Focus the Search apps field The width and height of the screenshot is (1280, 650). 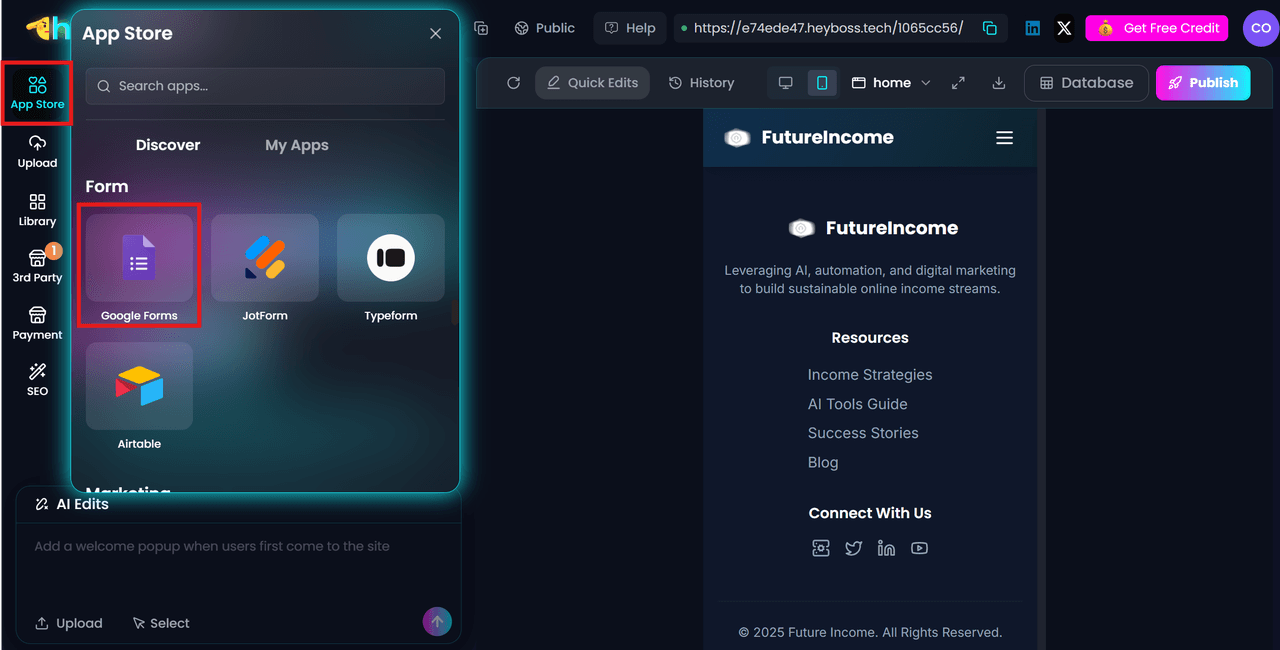[265, 86]
